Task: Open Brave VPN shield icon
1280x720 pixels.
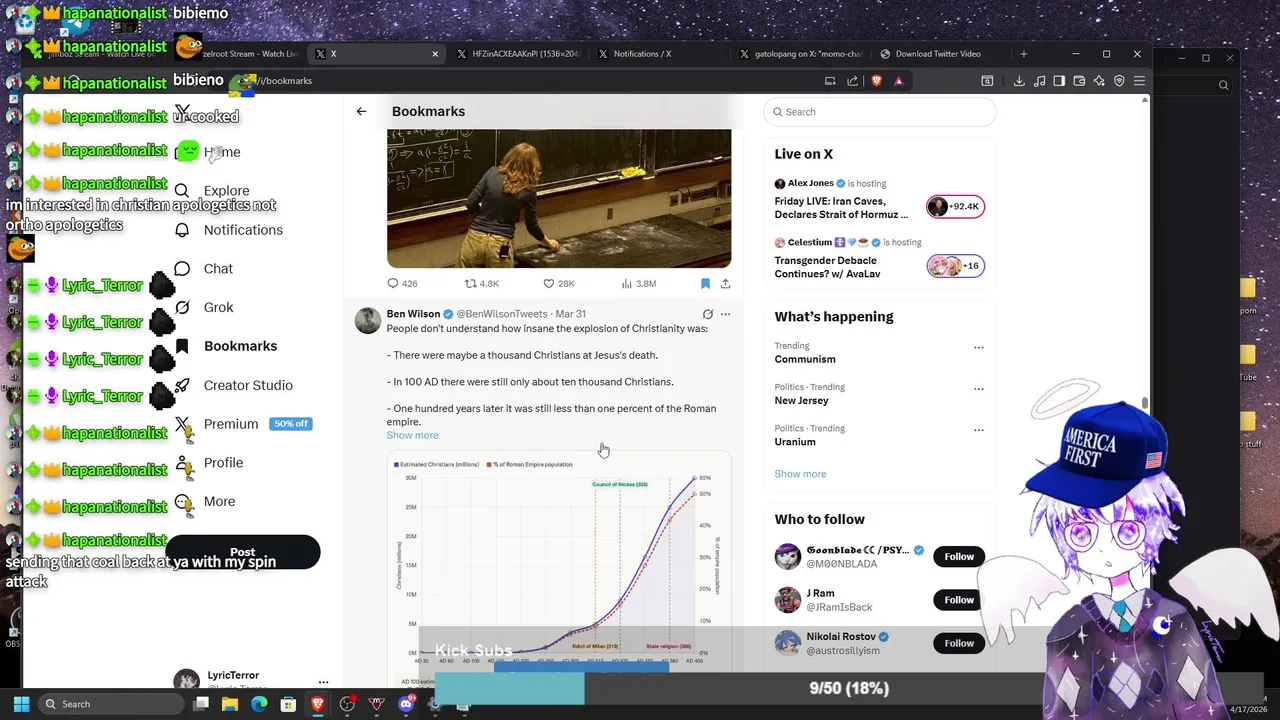Action: click(1119, 81)
